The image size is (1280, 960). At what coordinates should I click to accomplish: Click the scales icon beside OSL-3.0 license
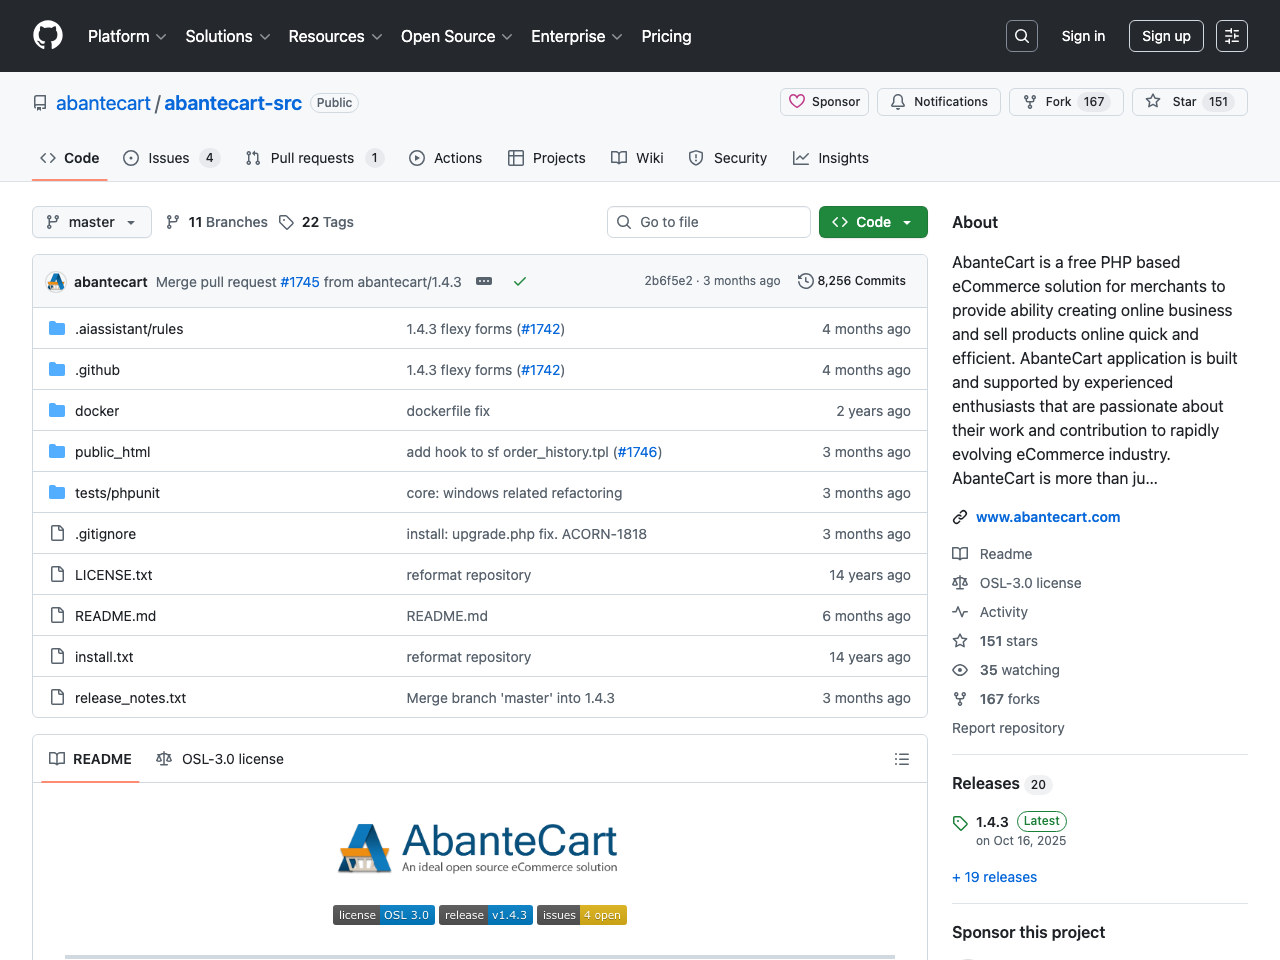tap(960, 583)
